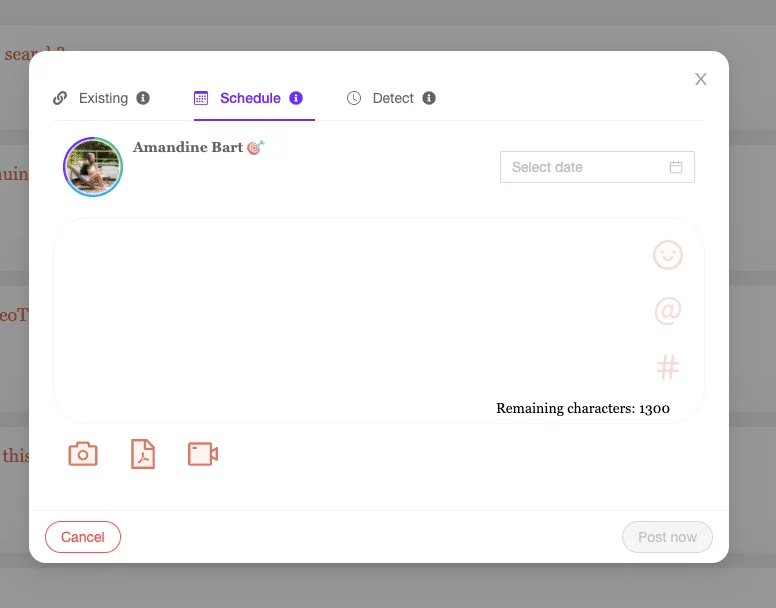Insert a mention with @ icon
This screenshot has height=608, width=776.
pyautogui.click(x=668, y=311)
